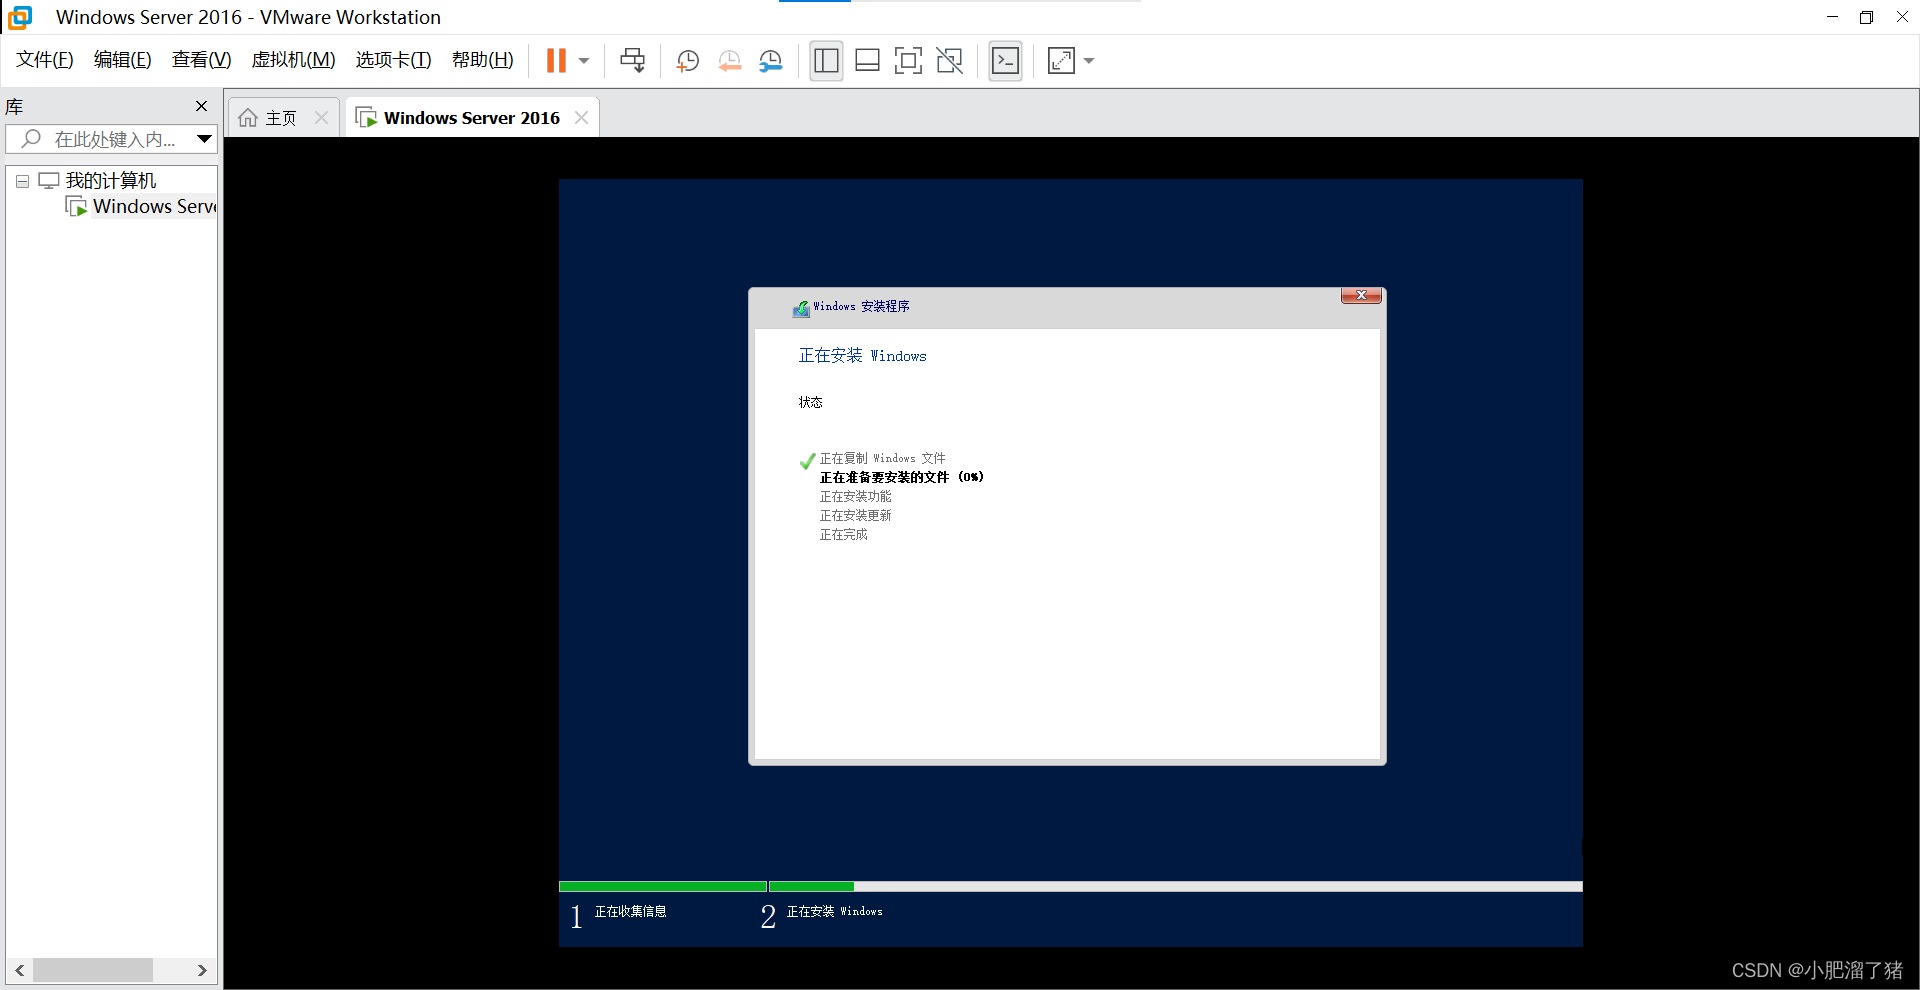This screenshot has height=990, width=1920.
Task: Toggle the library sidebar view
Action: [826, 61]
